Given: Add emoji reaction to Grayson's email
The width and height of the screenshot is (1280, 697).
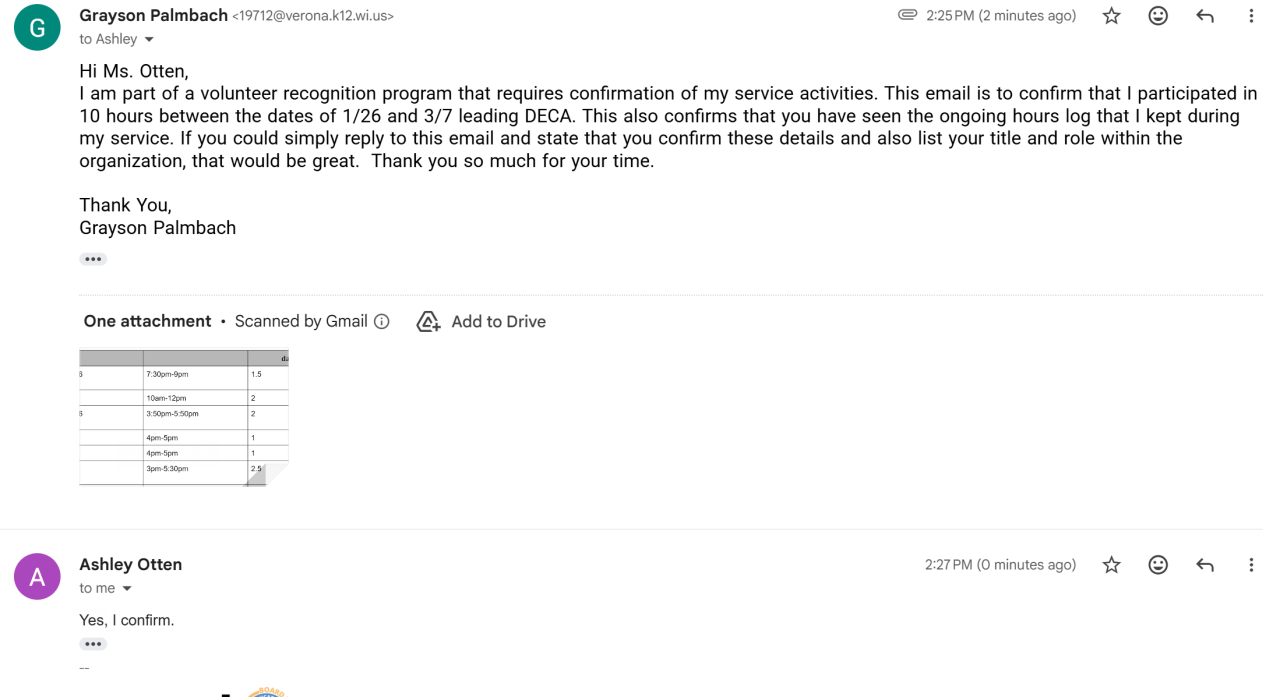Looking at the screenshot, I should (1158, 16).
